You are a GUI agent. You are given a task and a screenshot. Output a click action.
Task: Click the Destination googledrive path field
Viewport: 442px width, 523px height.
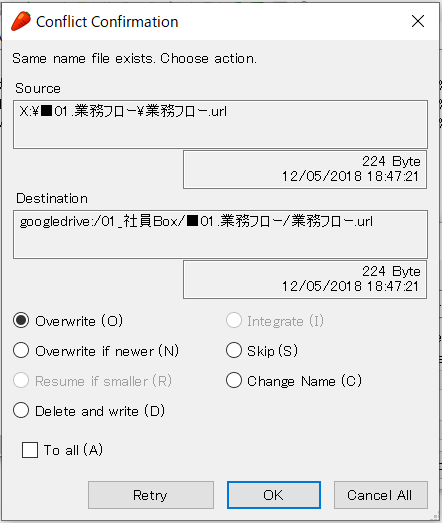[x=220, y=234]
